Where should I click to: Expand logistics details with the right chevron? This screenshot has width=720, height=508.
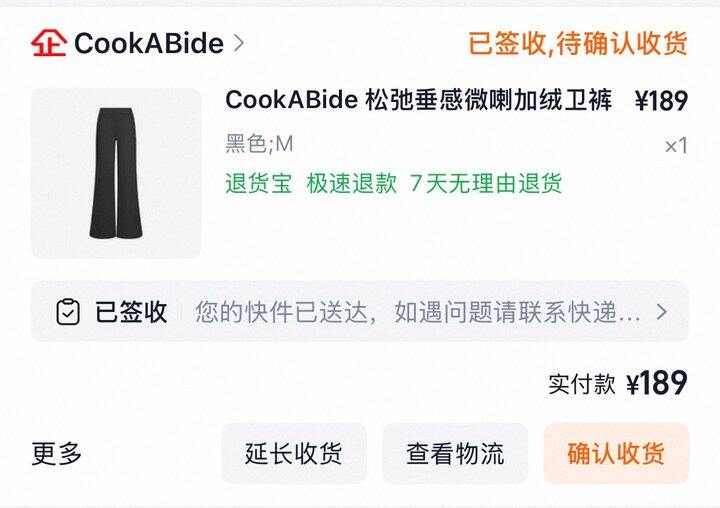[x=662, y=312]
